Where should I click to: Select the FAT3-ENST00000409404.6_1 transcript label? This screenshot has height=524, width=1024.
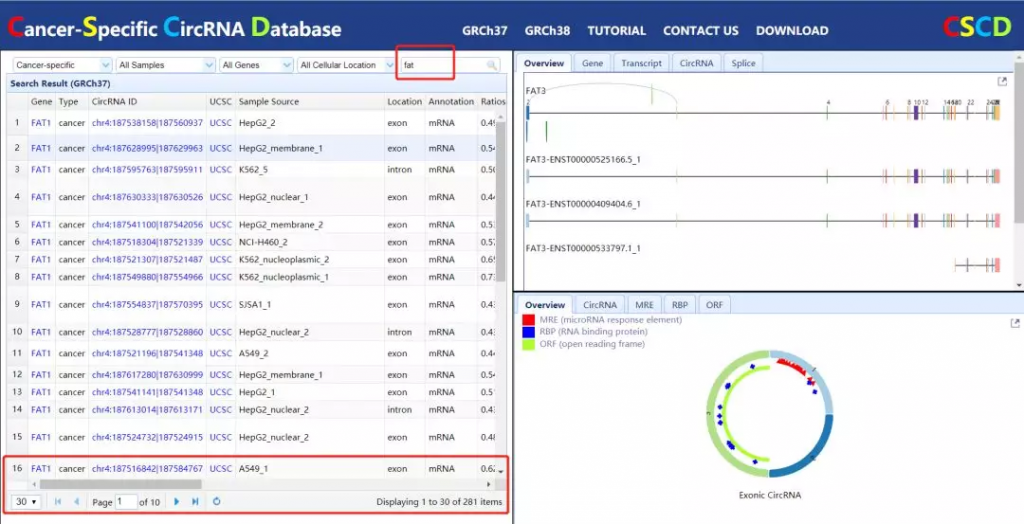coord(583,204)
